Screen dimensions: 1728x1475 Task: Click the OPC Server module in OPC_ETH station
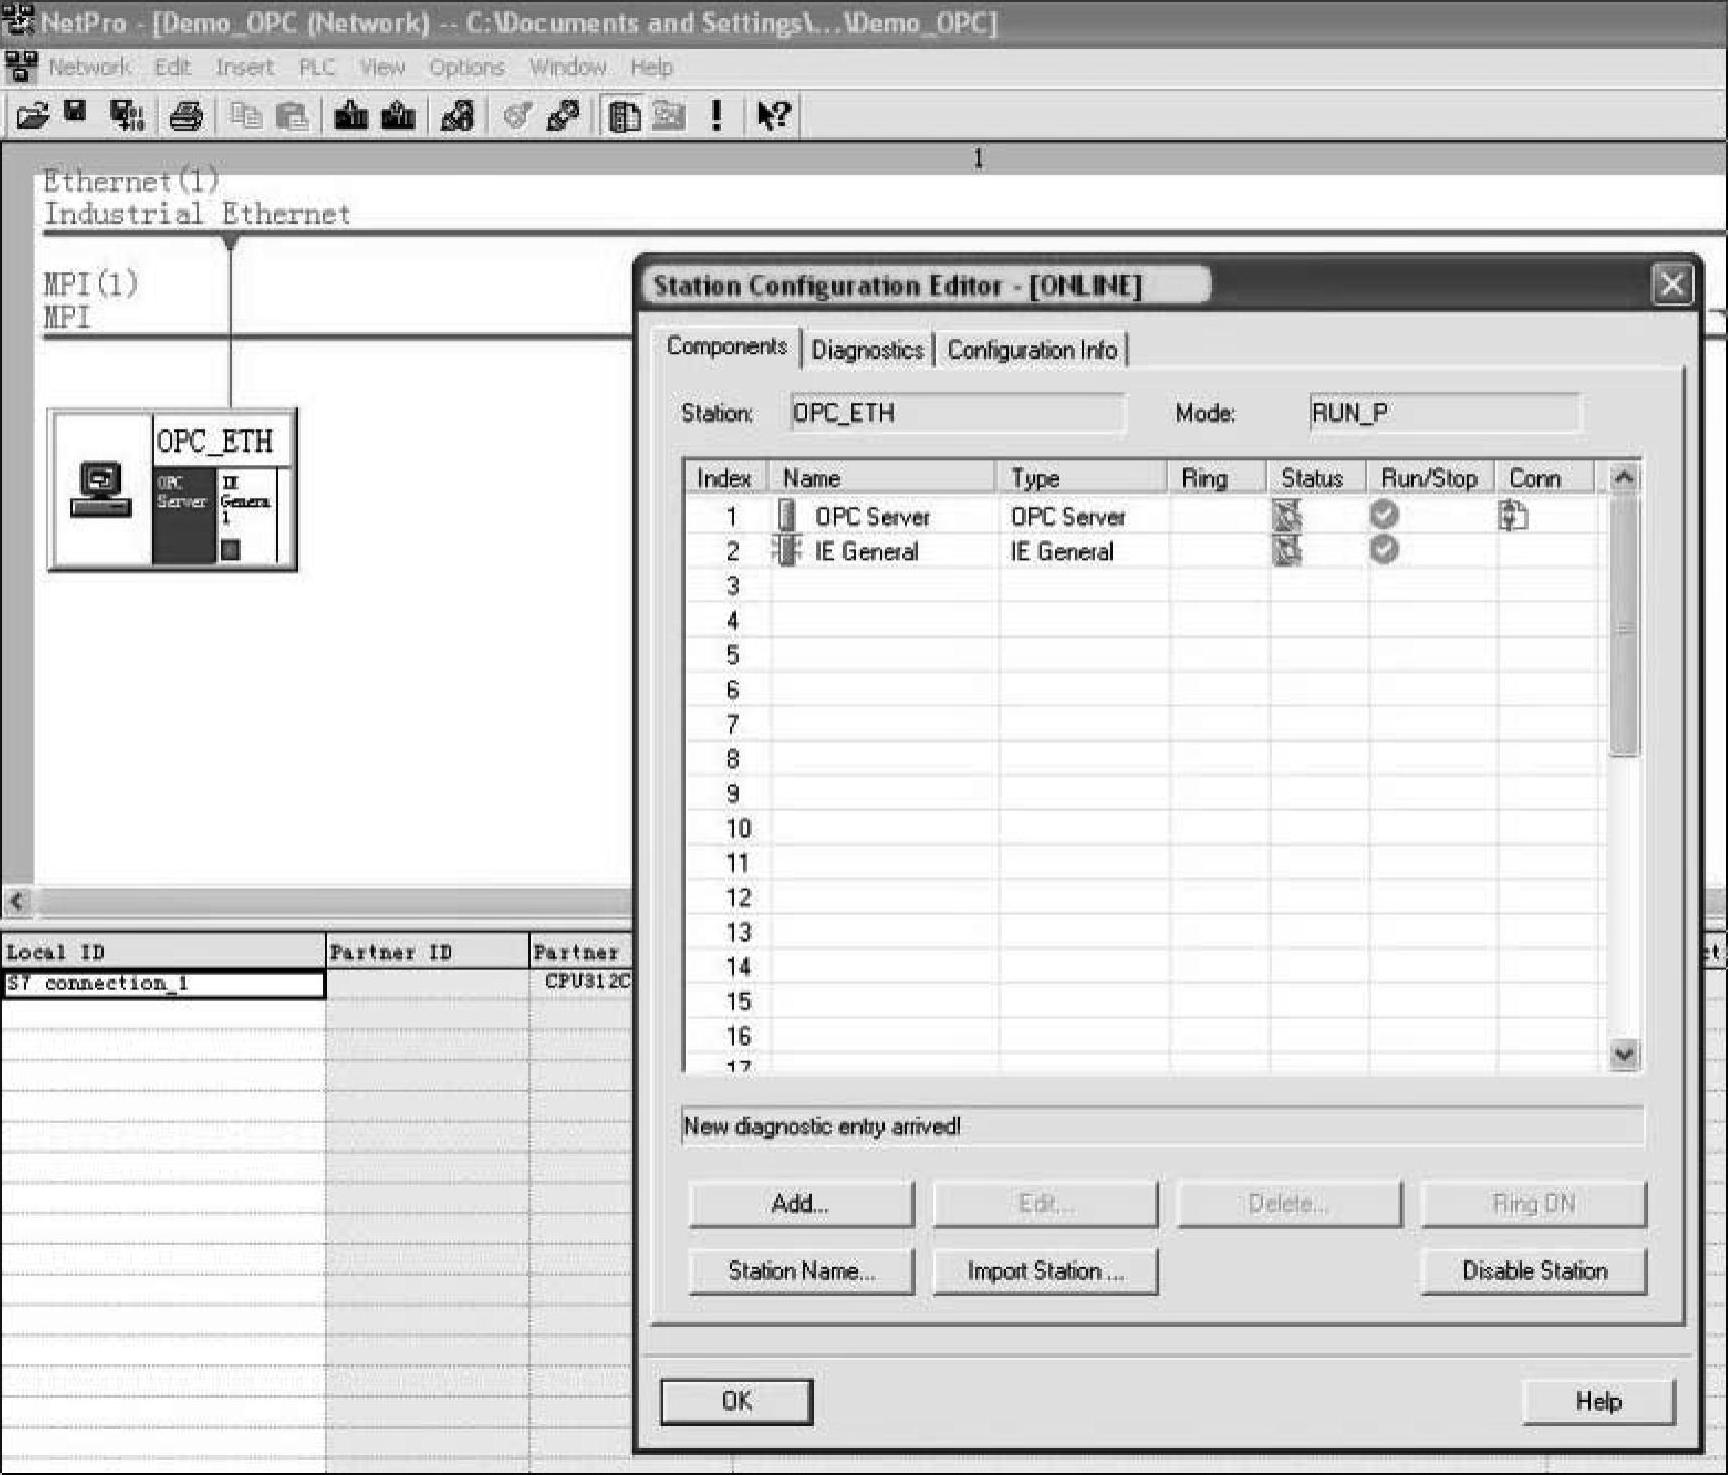[x=183, y=514]
